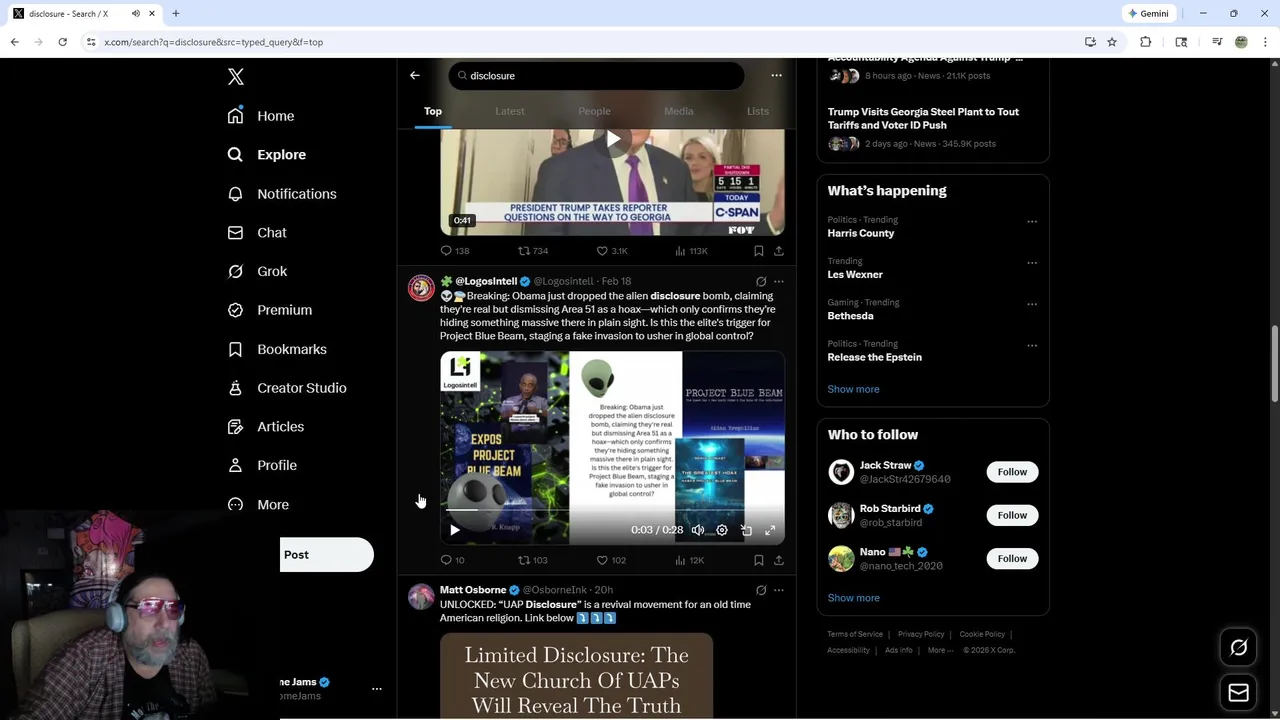Click the X logo in sidebar

[236, 77]
